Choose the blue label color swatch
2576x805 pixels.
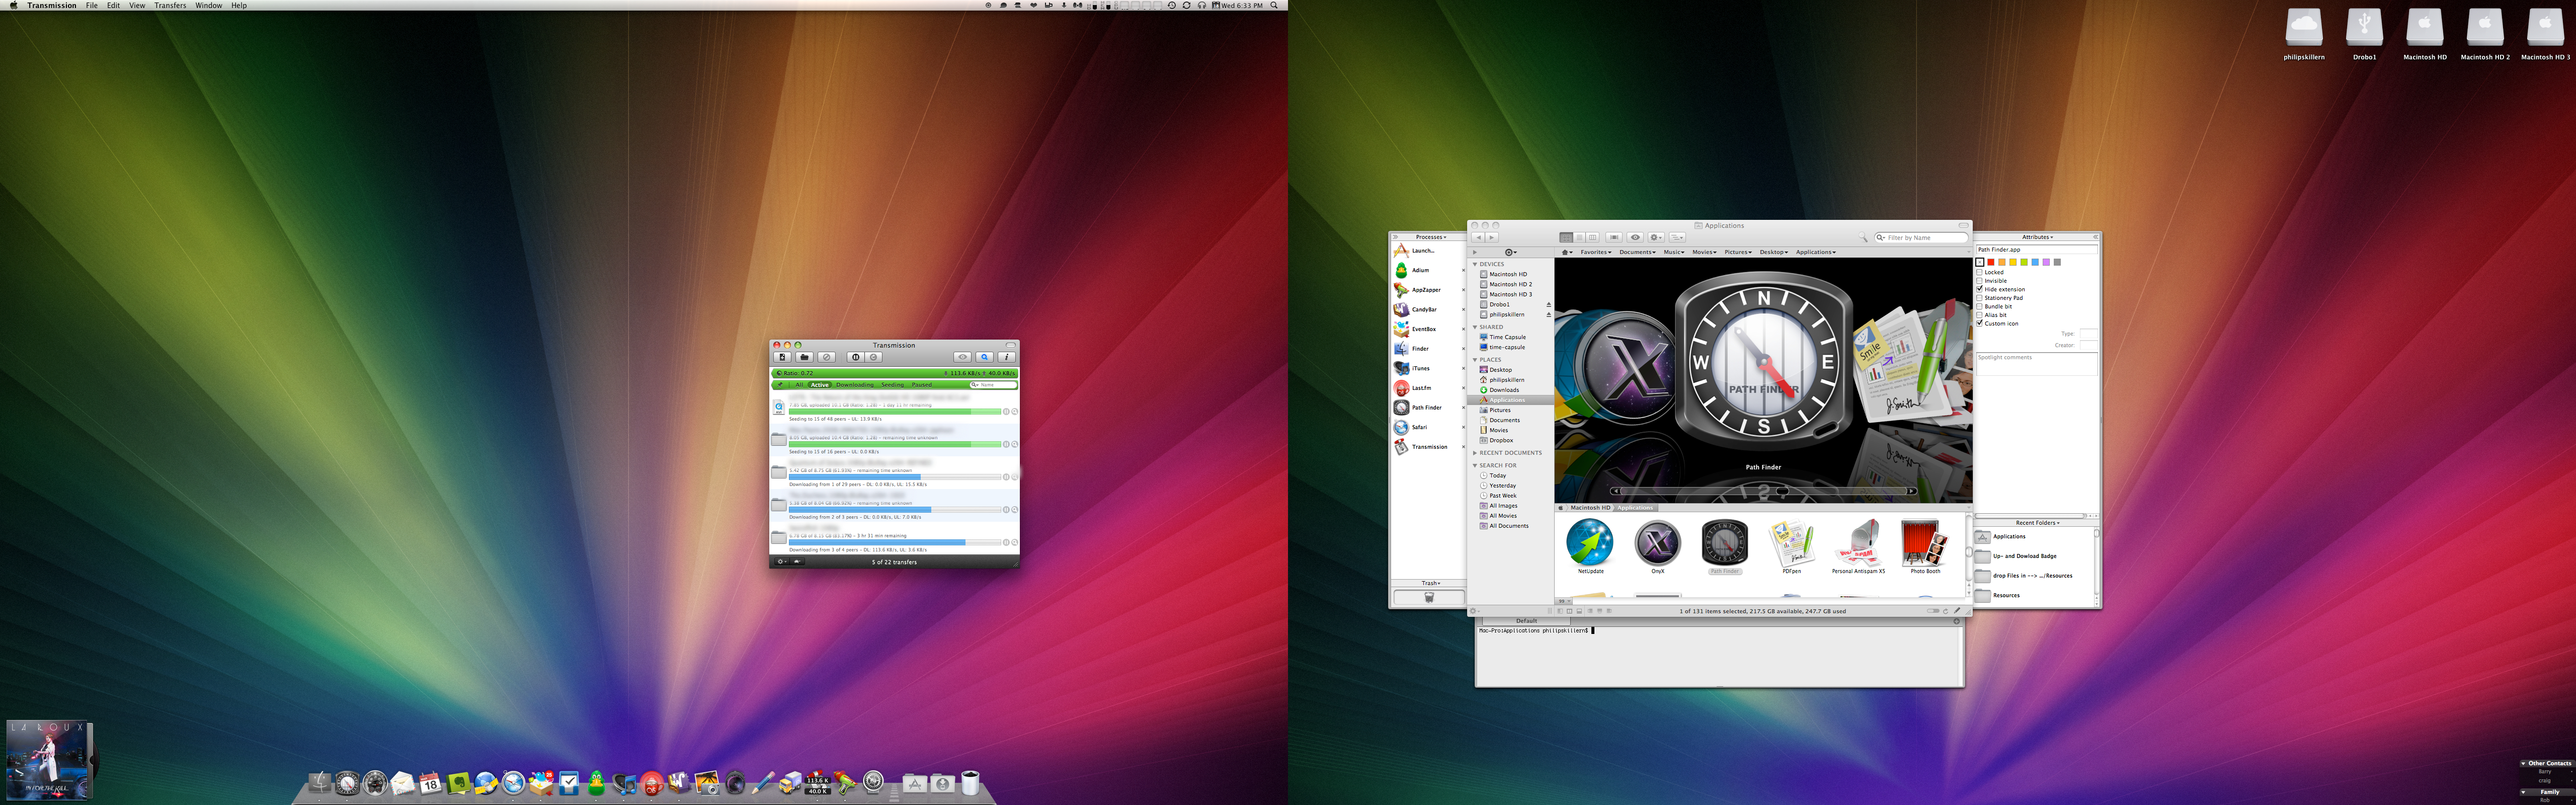coord(2034,262)
